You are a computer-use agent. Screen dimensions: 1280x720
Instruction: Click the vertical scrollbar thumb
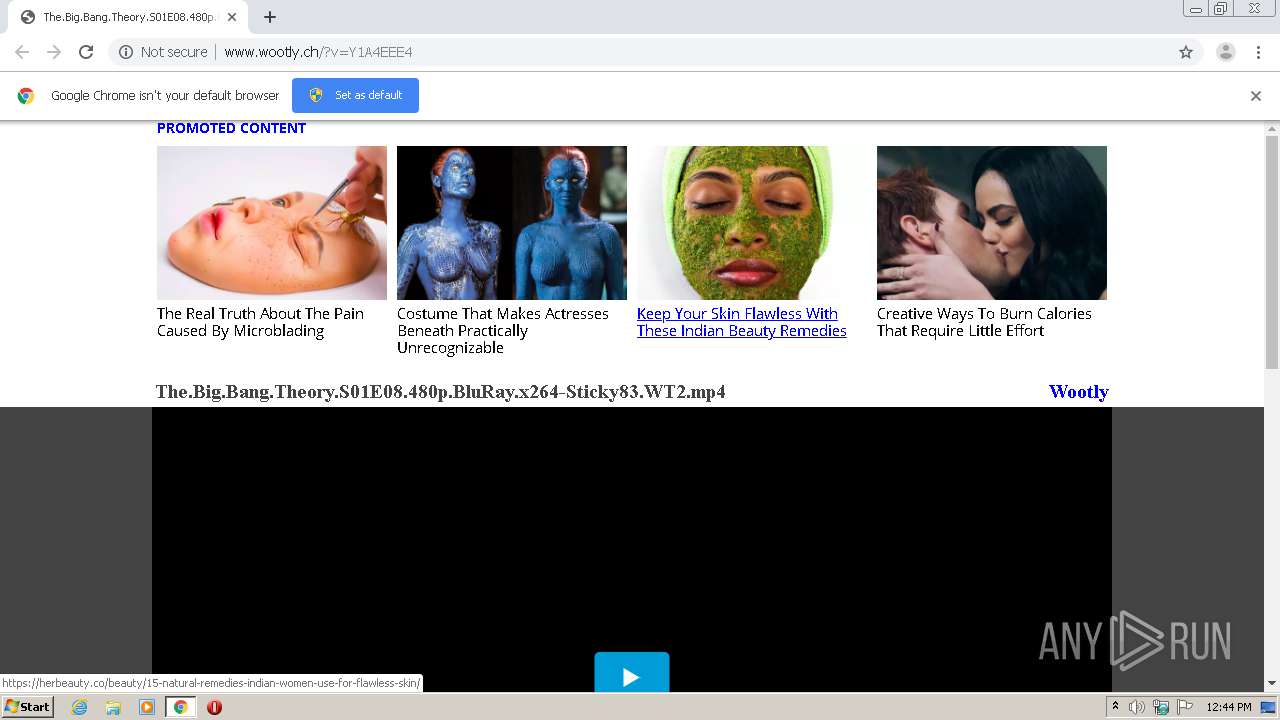tap(1272, 252)
